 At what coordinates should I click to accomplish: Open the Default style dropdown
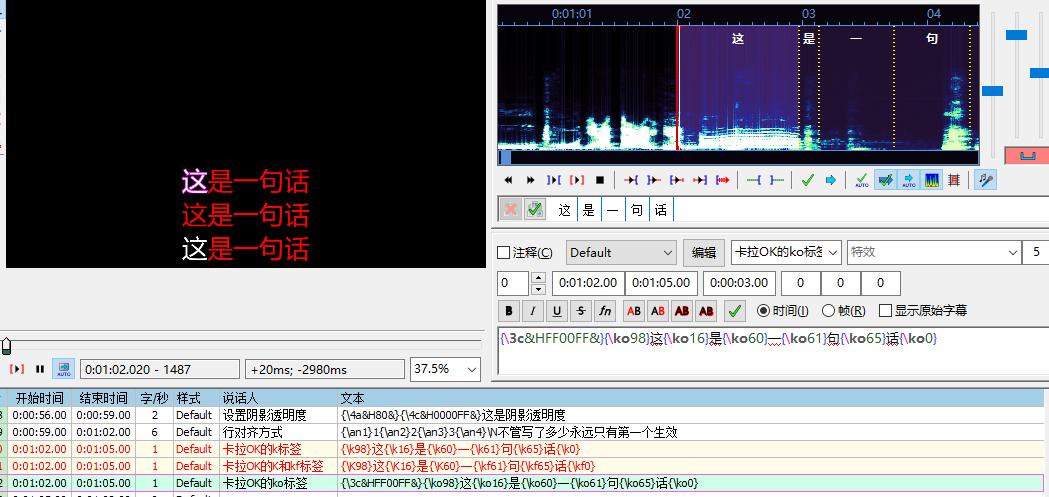coord(622,253)
